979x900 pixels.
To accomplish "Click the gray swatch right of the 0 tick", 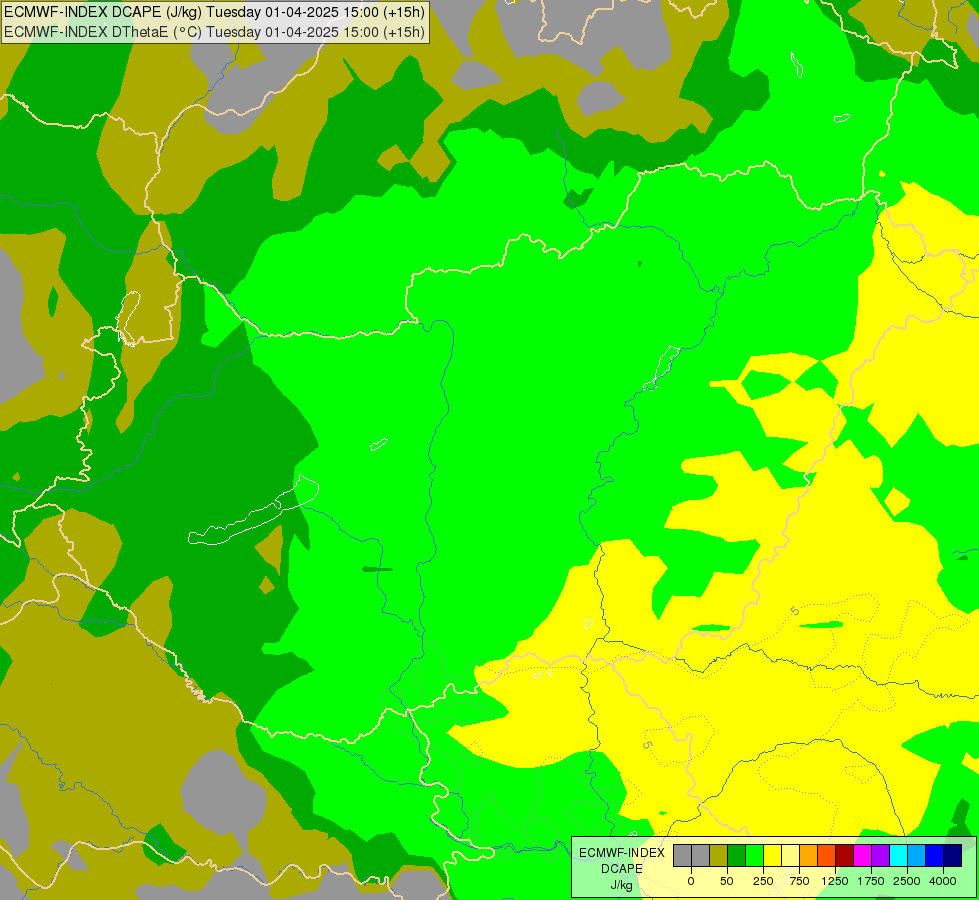I will point(701,856).
